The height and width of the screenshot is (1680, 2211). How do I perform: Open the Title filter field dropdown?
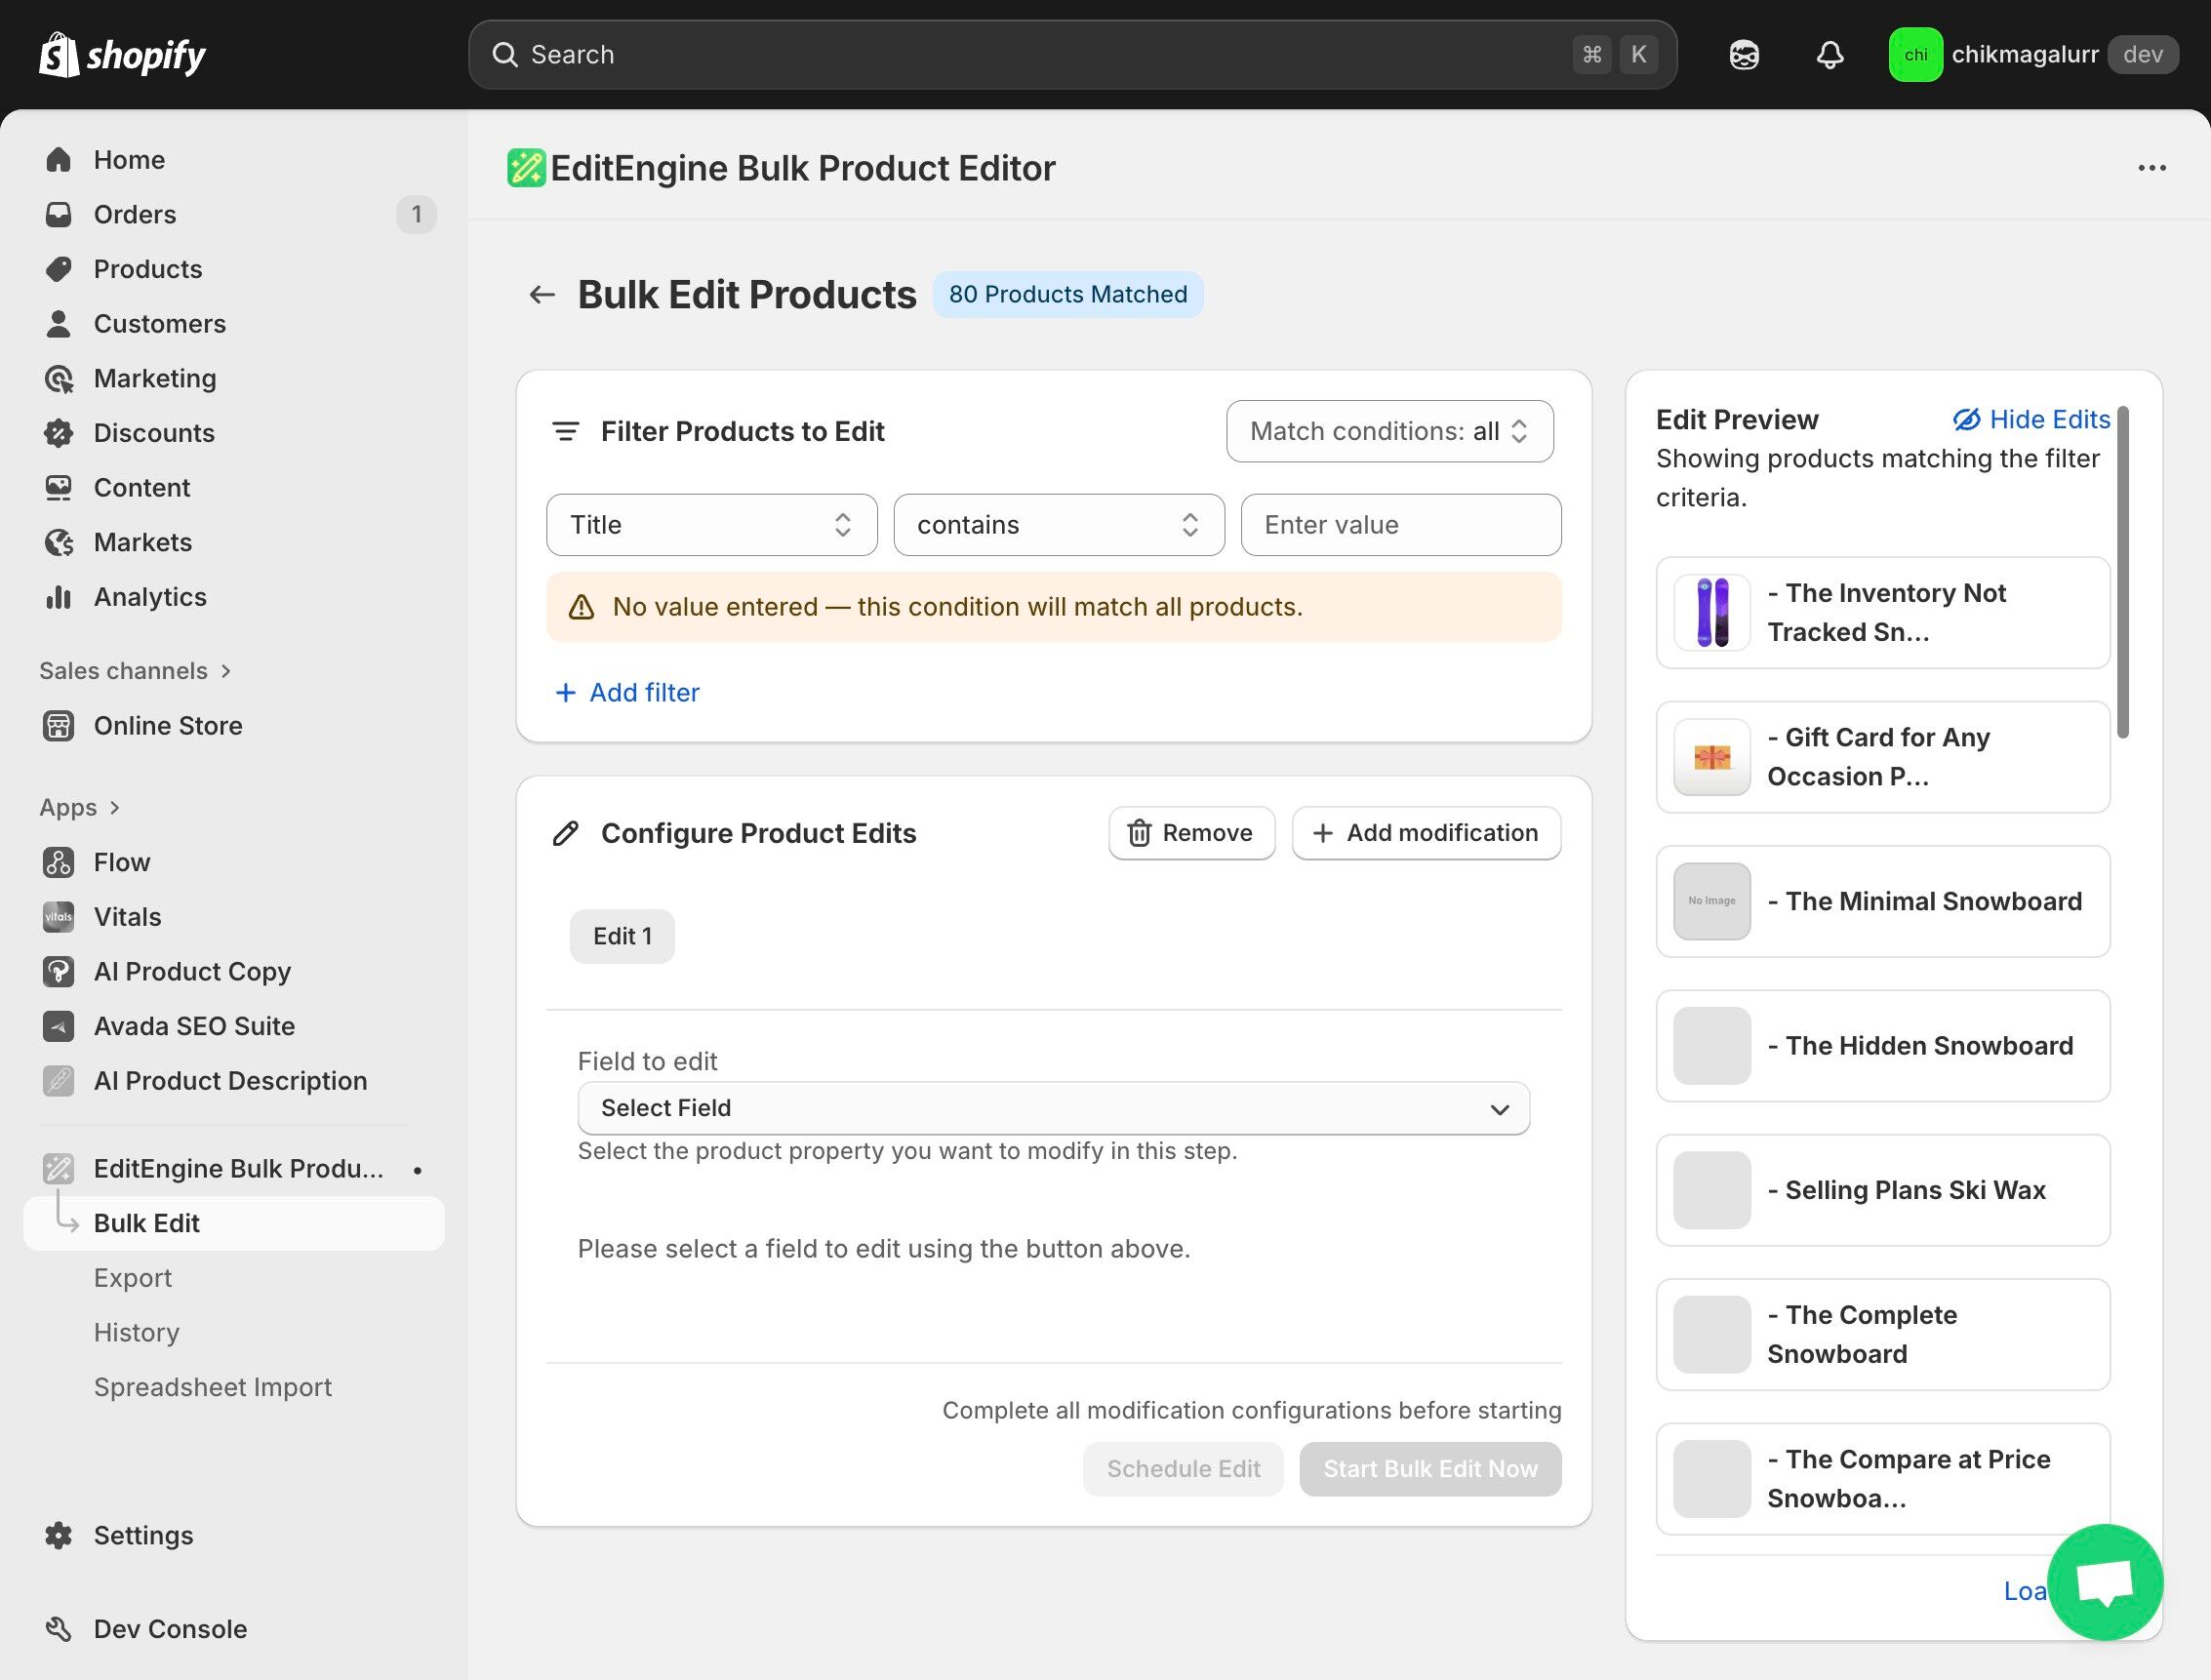click(x=711, y=525)
